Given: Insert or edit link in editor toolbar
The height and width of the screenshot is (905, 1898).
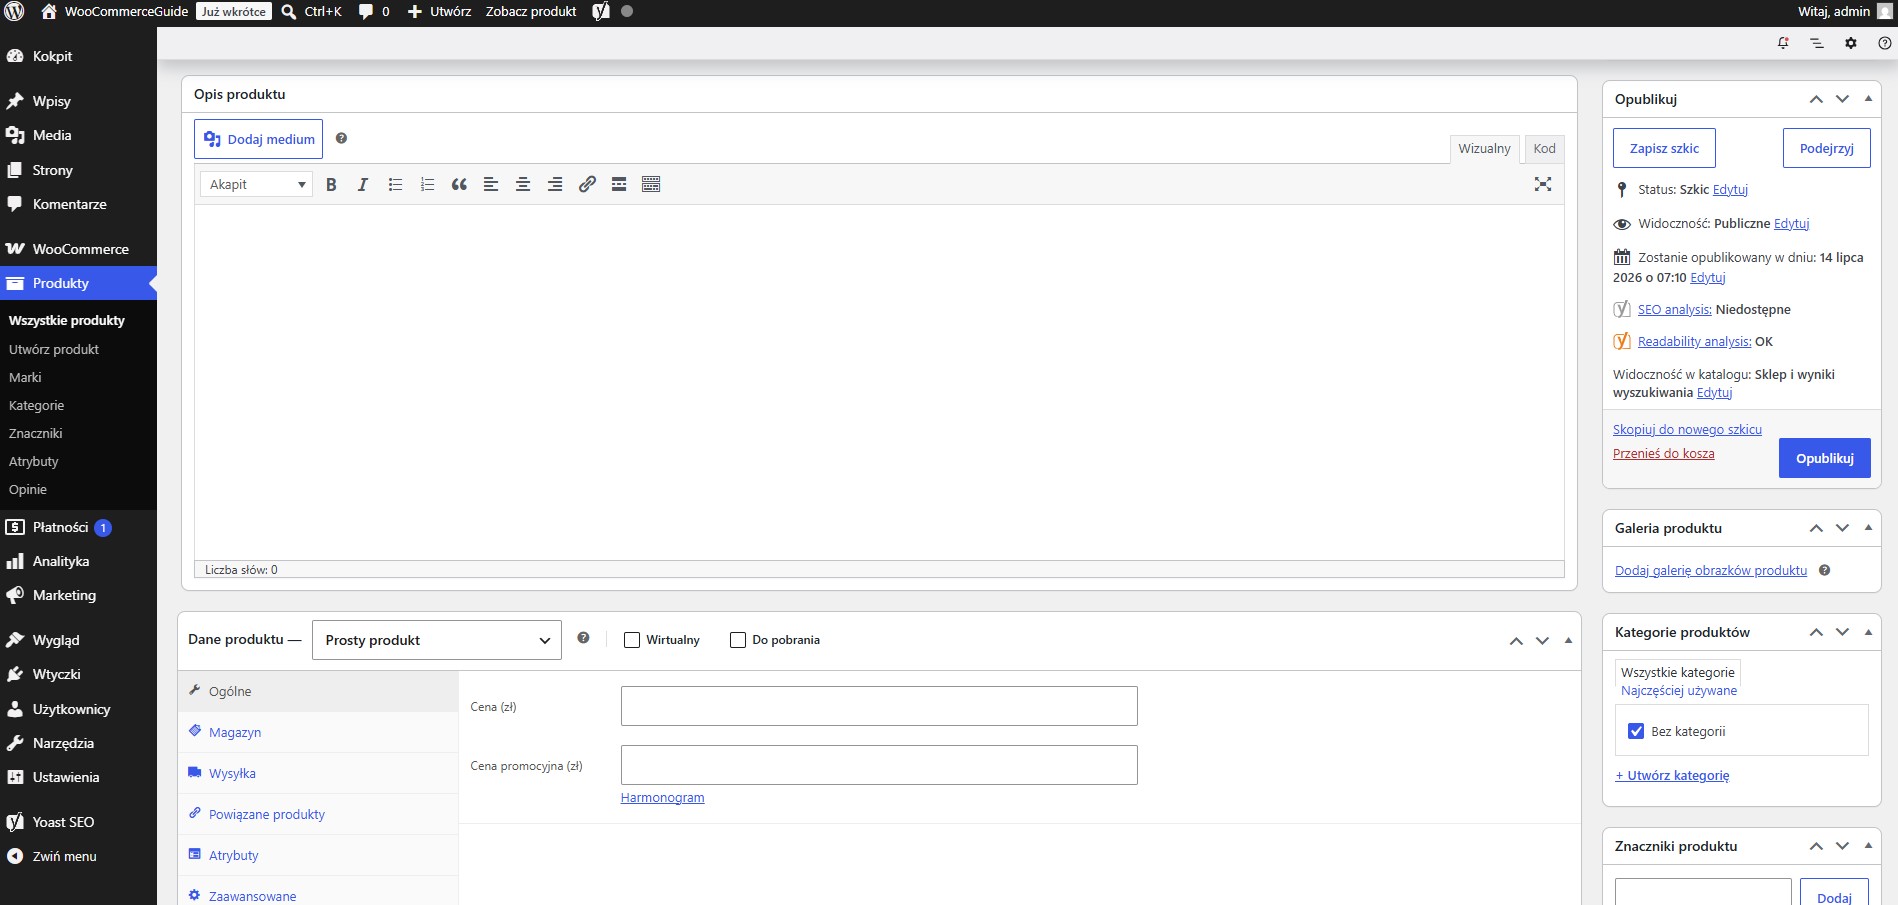Looking at the screenshot, I should tap(587, 184).
